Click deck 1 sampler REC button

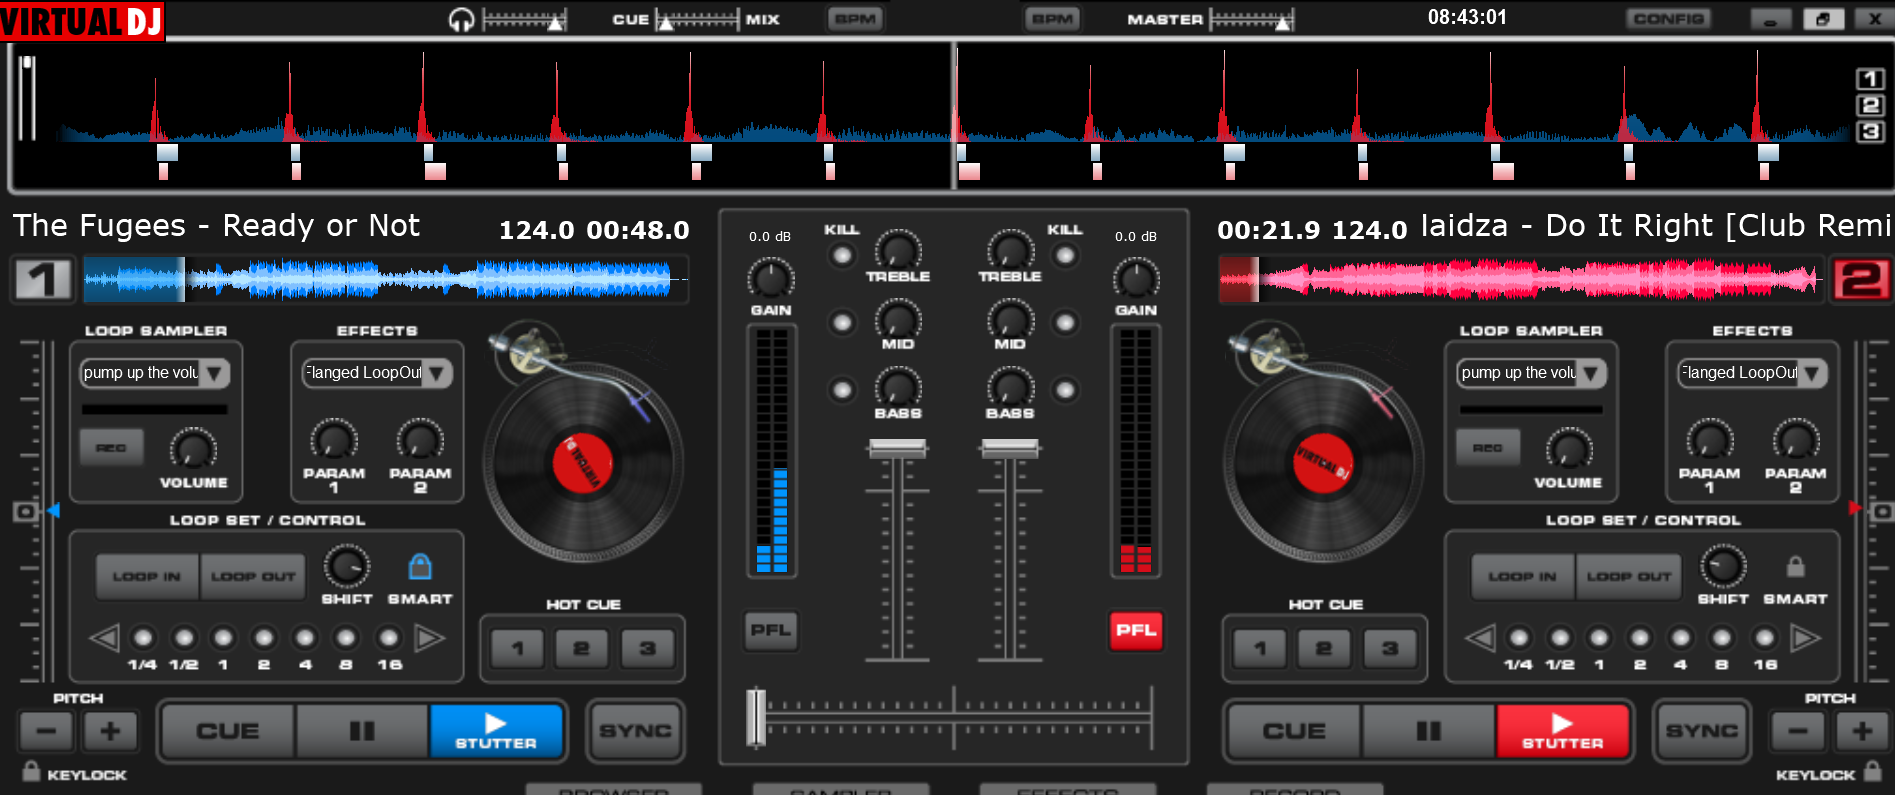pyautogui.click(x=111, y=448)
